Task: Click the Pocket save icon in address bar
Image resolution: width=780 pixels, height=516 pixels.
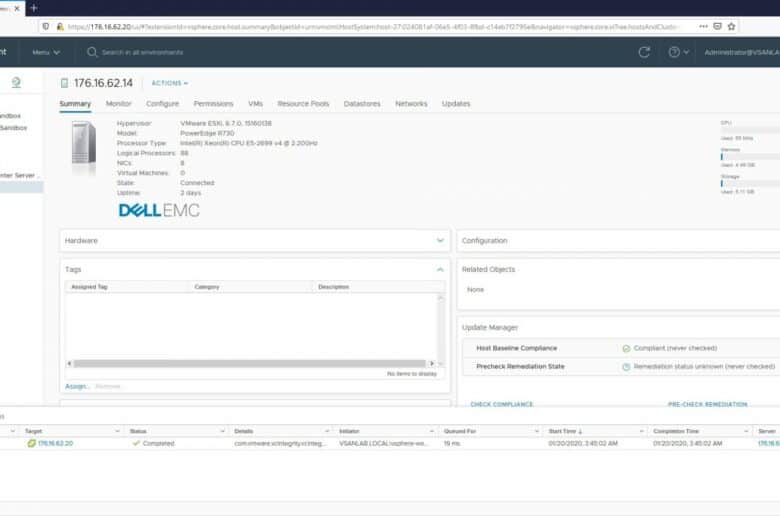Action: coord(717,26)
